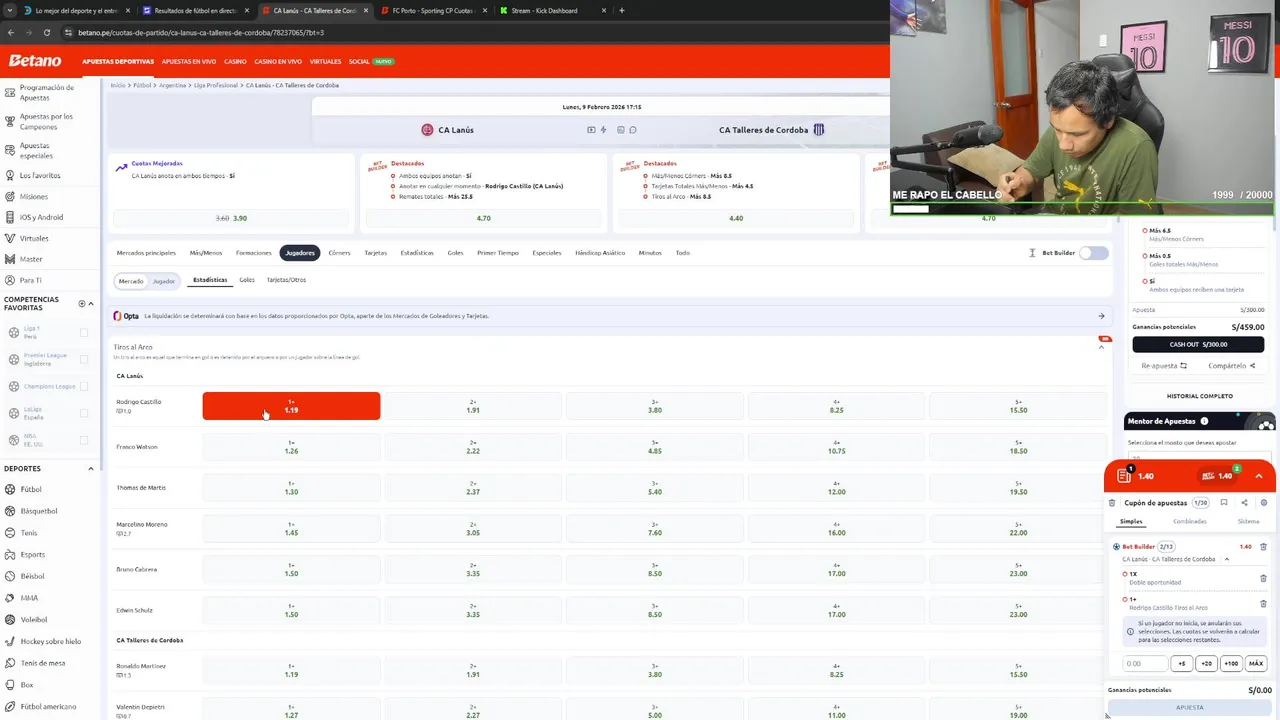The image size is (1280, 720).
Task: Click the Mentor de Apuestas info icon
Action: [1204, 421]
